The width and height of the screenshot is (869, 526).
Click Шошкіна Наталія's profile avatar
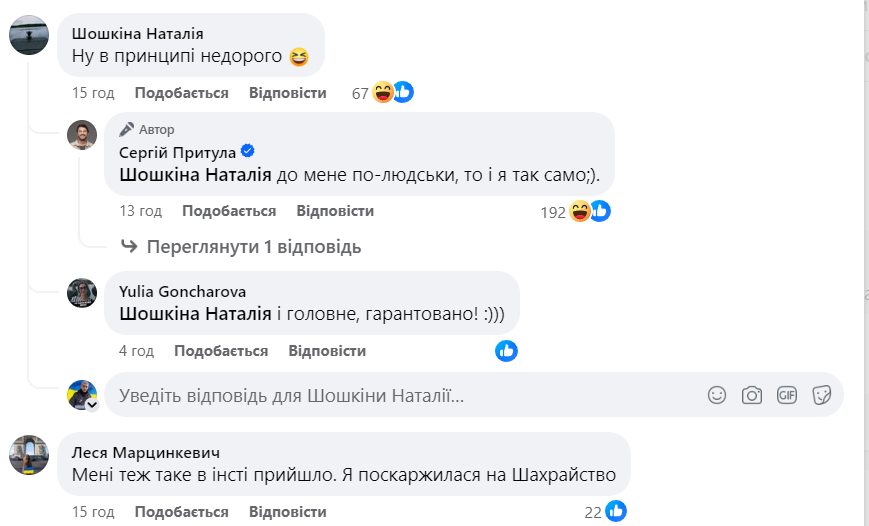point(29,35)
